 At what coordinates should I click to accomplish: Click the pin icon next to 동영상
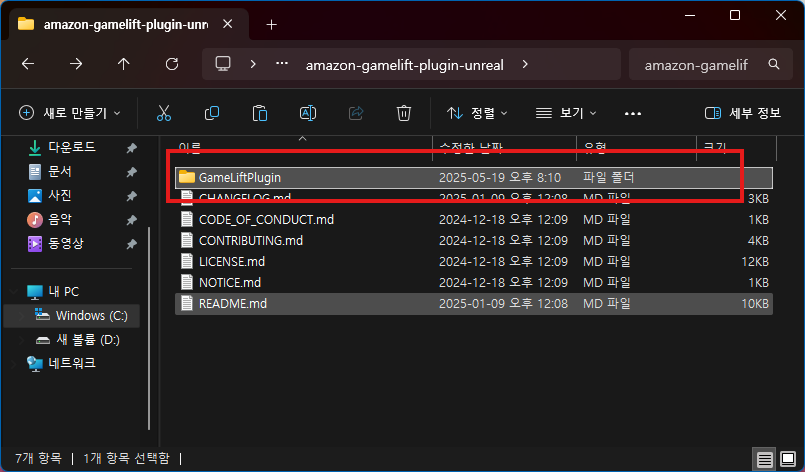coord(131,244)
